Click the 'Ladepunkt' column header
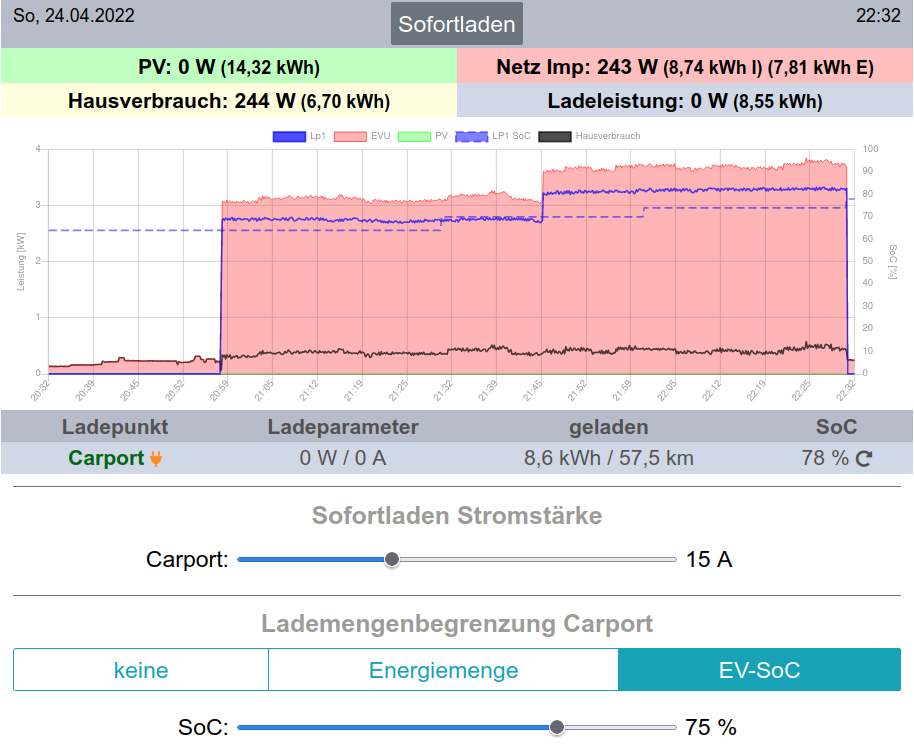Viewport: 914px width, 746px height. [x=115, y=427]
